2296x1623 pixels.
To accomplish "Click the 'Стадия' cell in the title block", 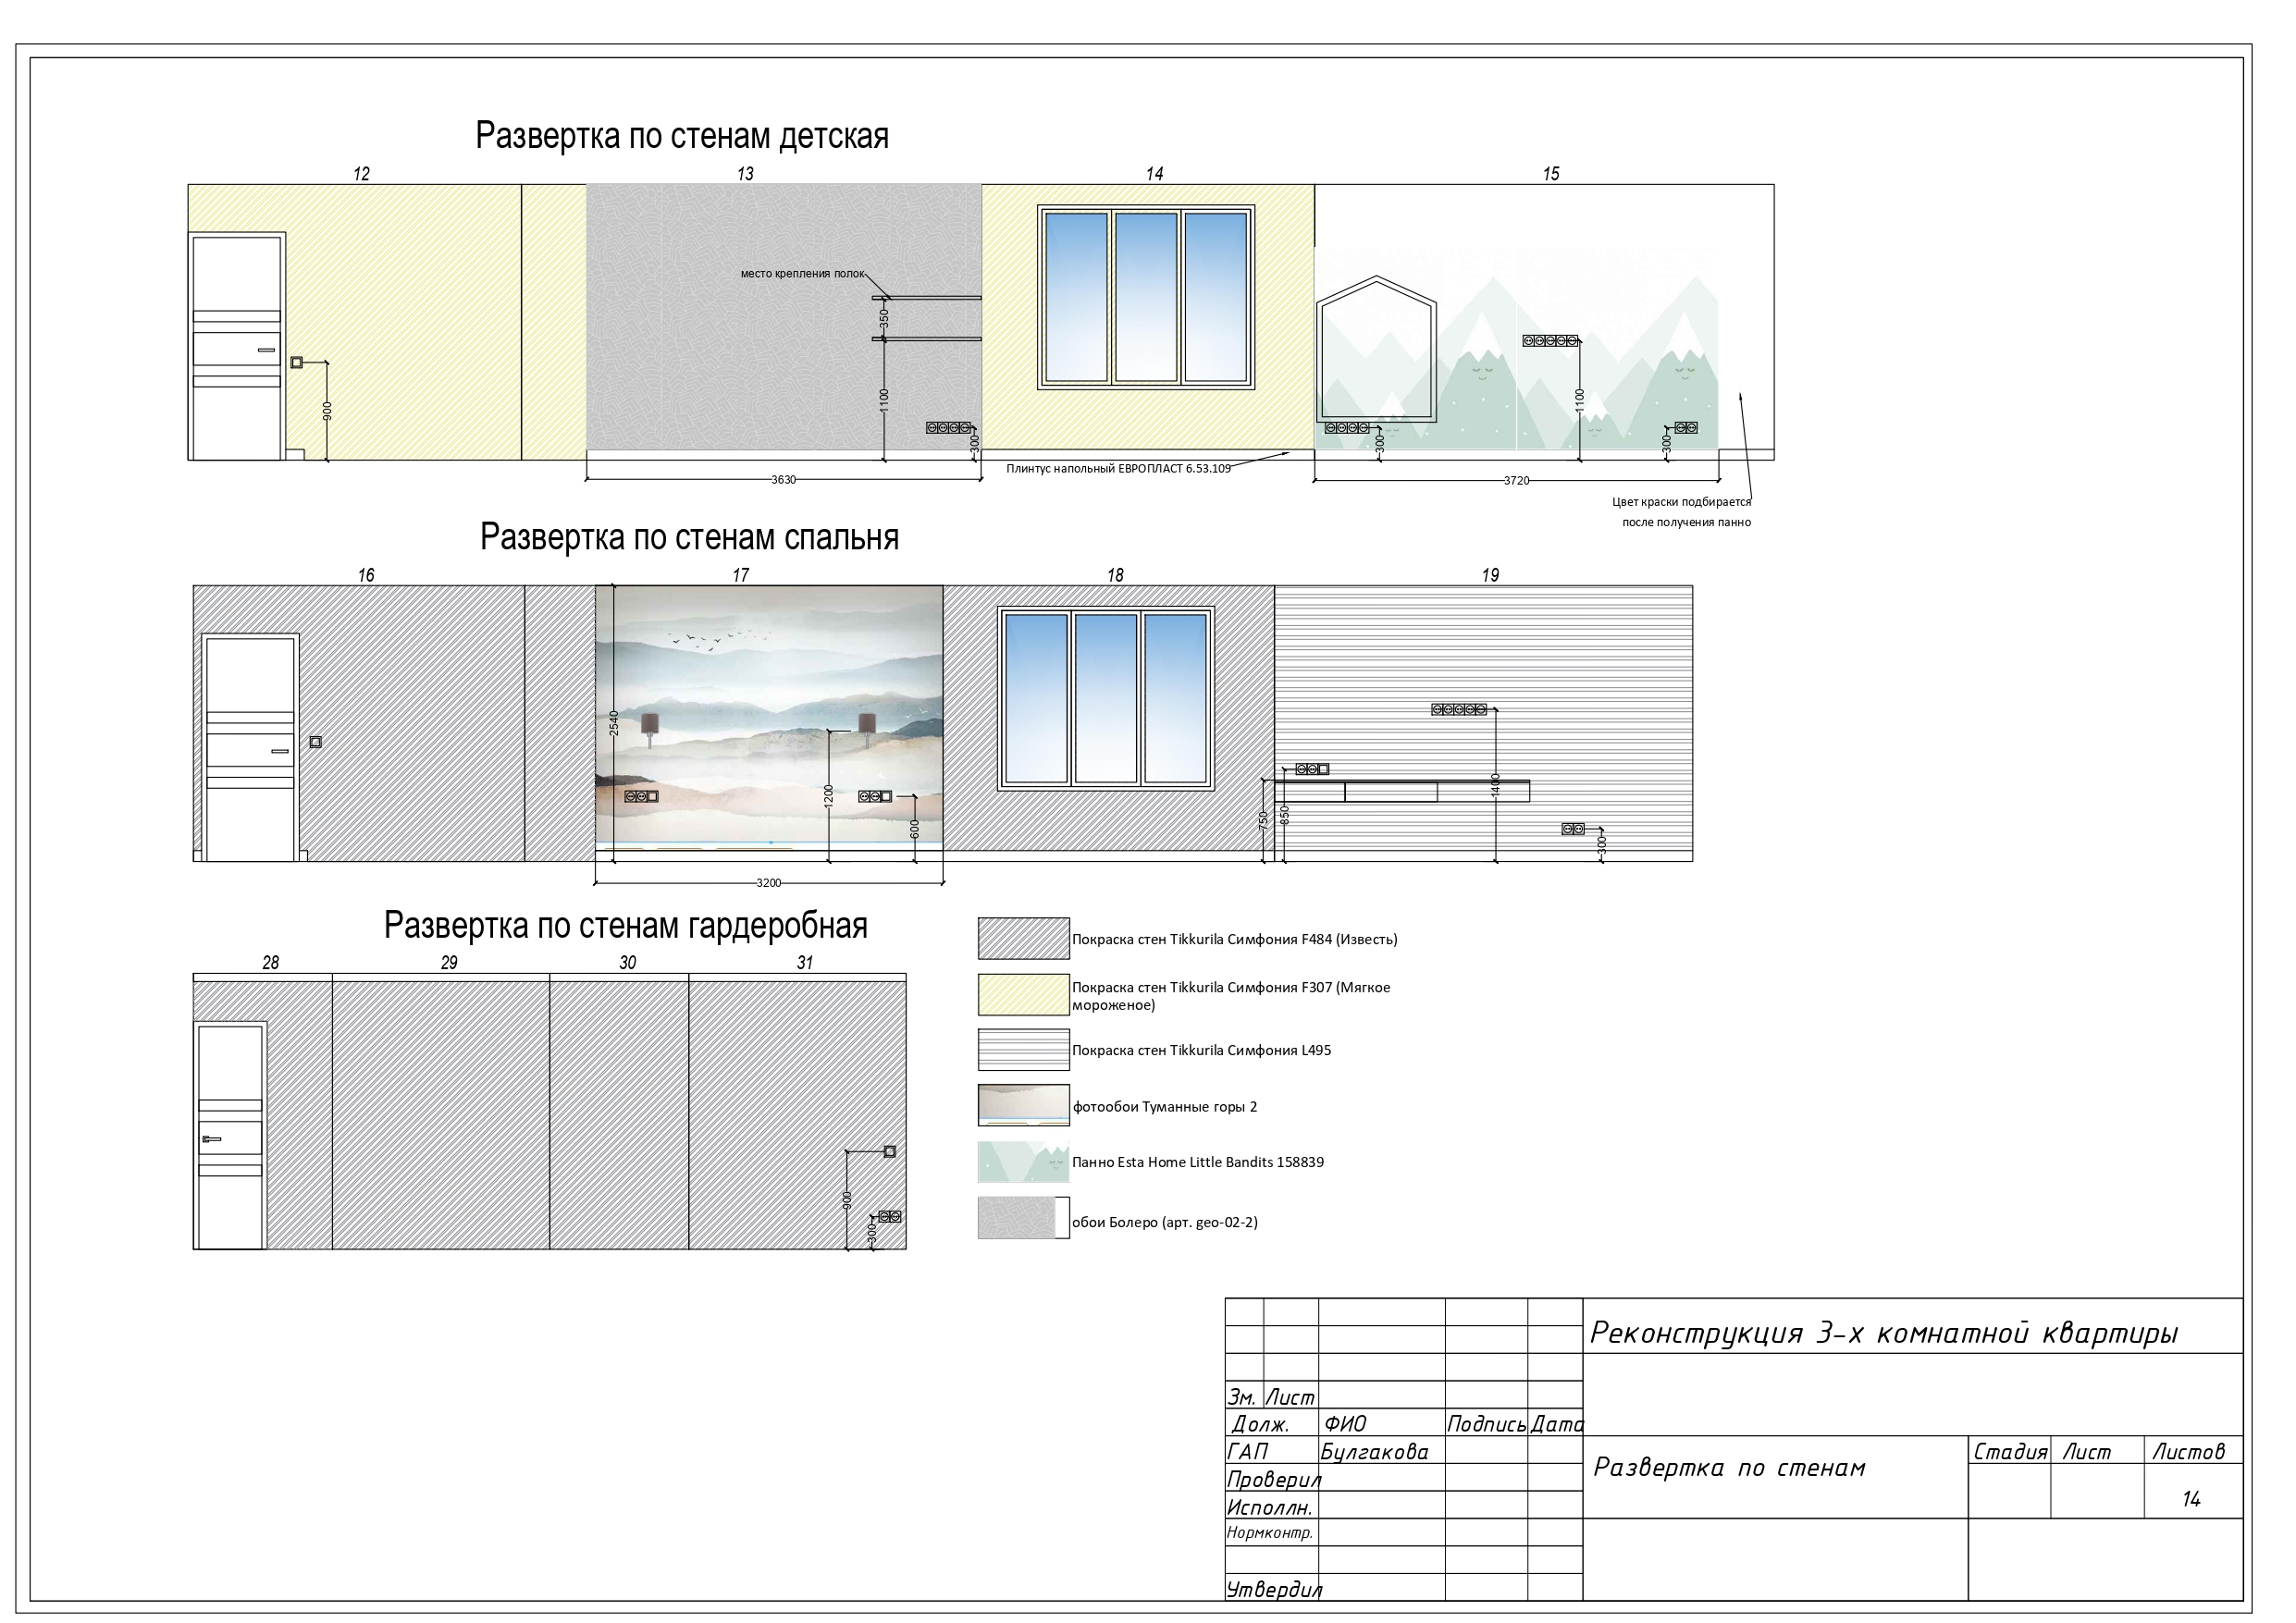I will pyautogui.click(x=2010, y=1452).
